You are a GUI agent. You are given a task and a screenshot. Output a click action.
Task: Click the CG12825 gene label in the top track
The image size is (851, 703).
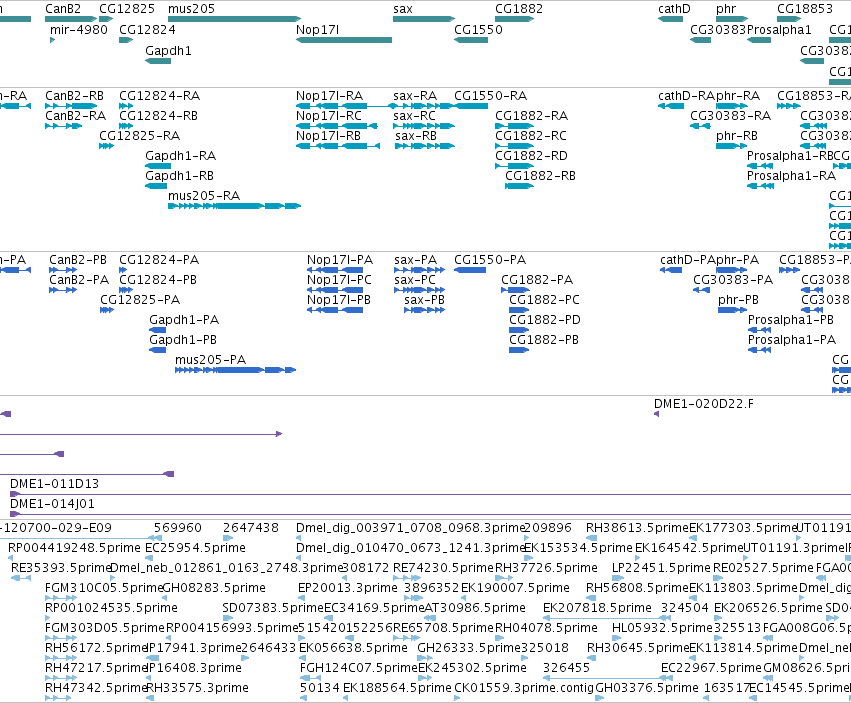point(127,9)
